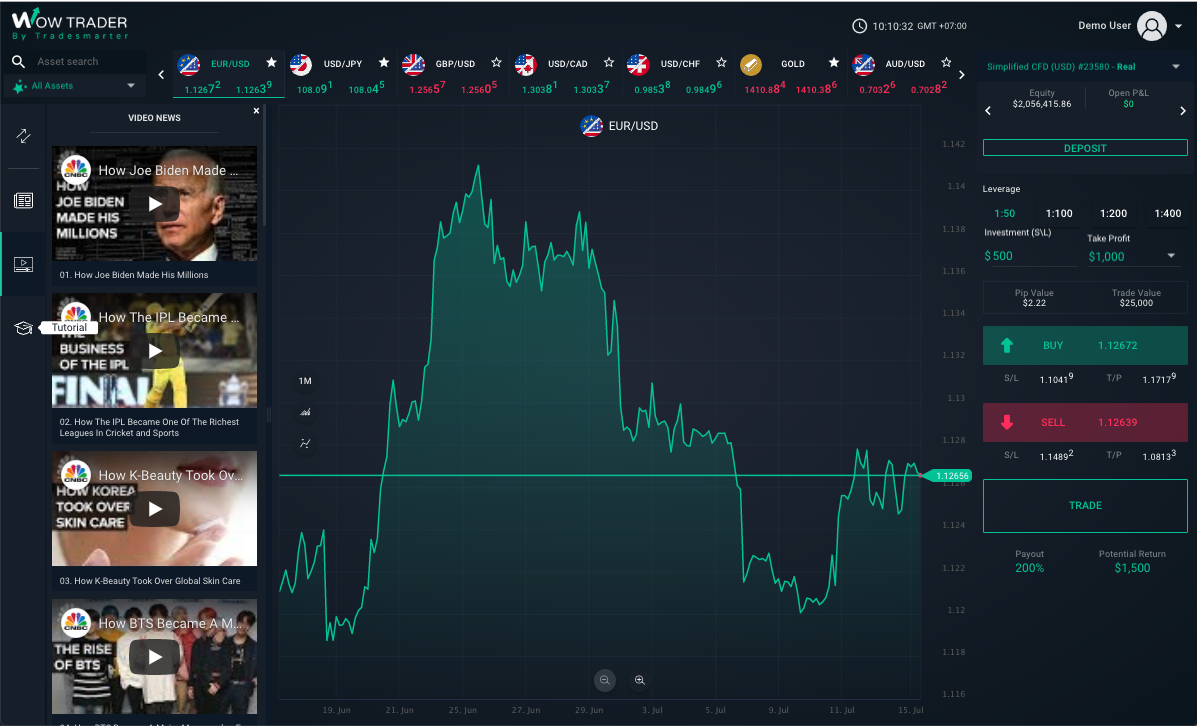Viewport: 1197px width, 726px height.
Task: Click the chart indicators line icon
Action: (x=305, y=444)
